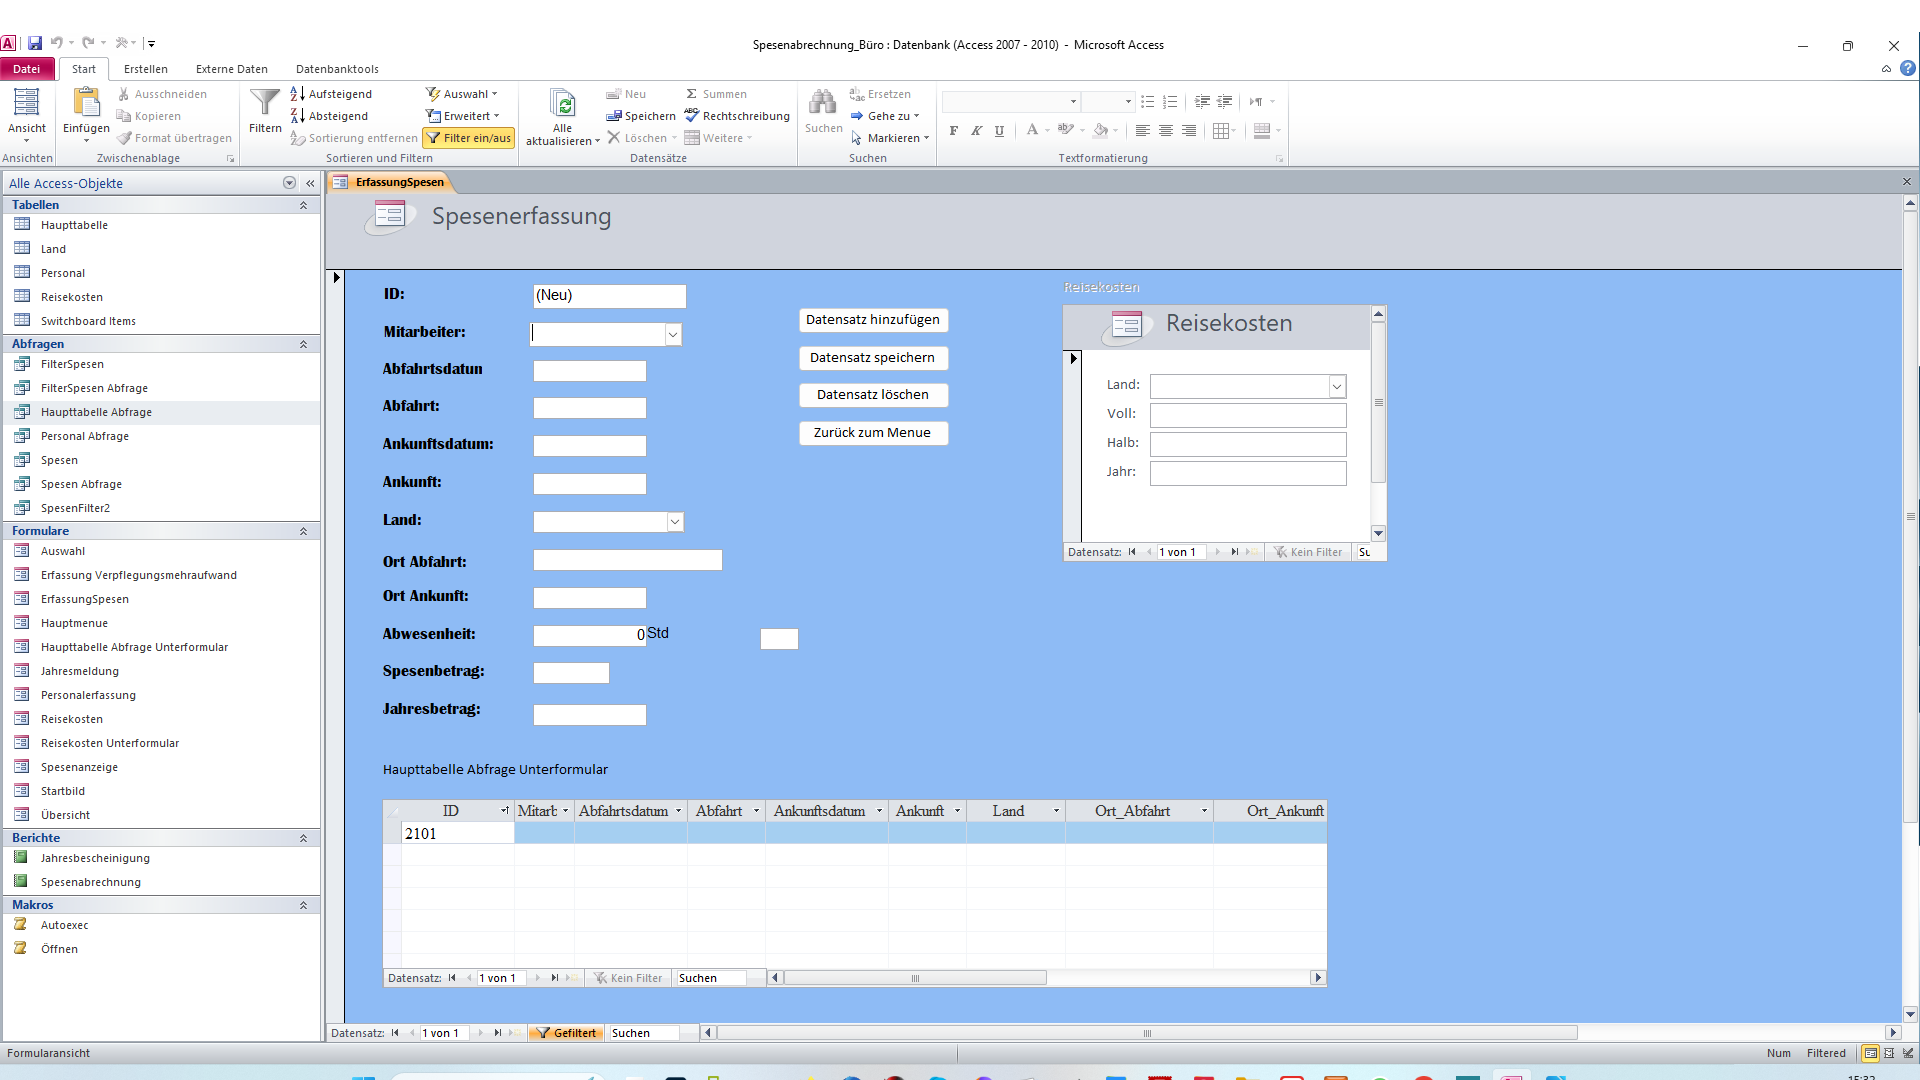Switch to Externe Daten ribbon tab

click(232, 69)
